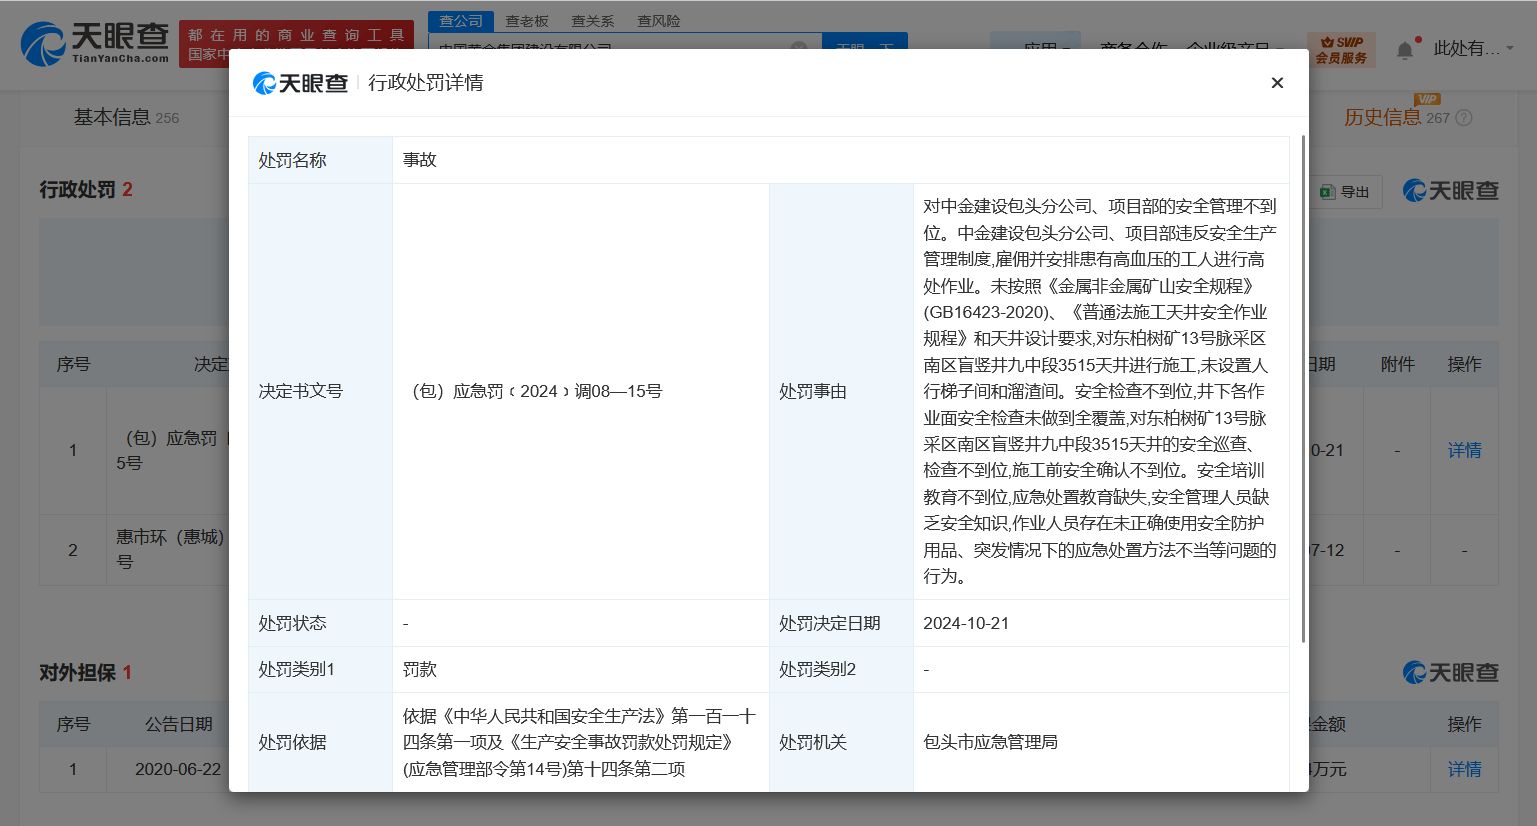
Task: Select the 查关系 tab
Action: click(593, 20)
